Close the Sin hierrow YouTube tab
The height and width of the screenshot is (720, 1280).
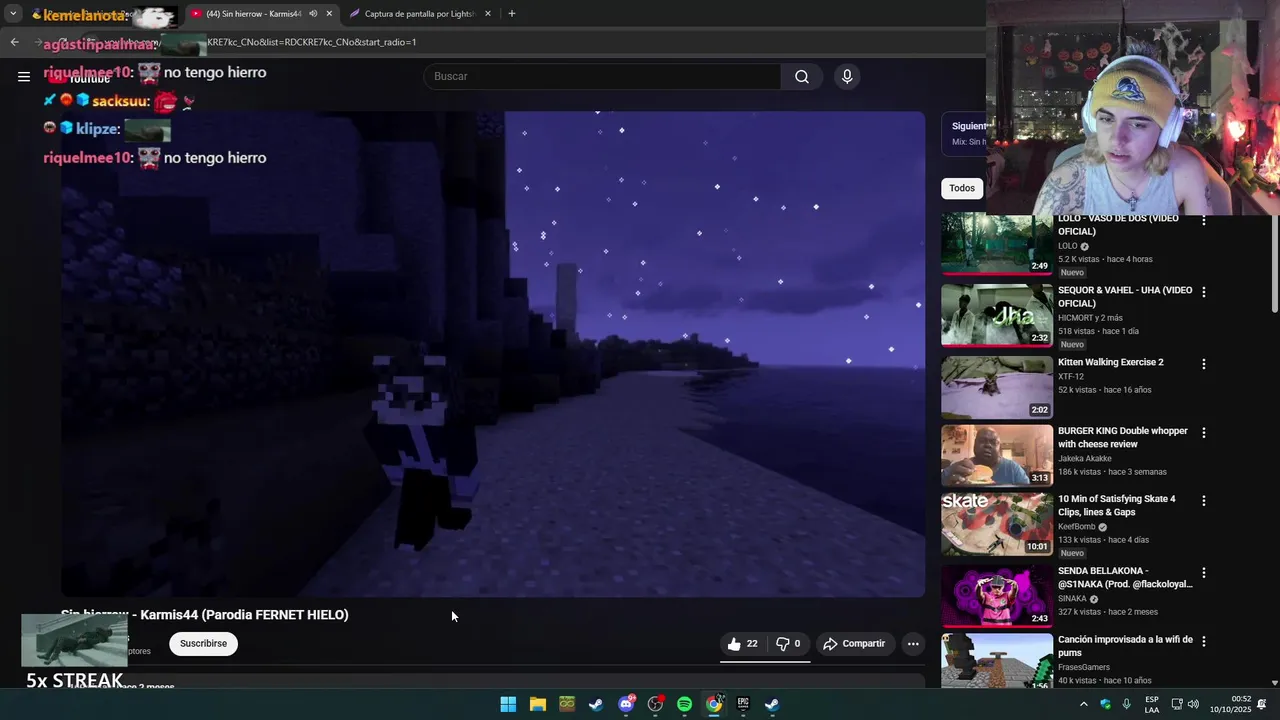pyautogui.click(x=329, y=14)
